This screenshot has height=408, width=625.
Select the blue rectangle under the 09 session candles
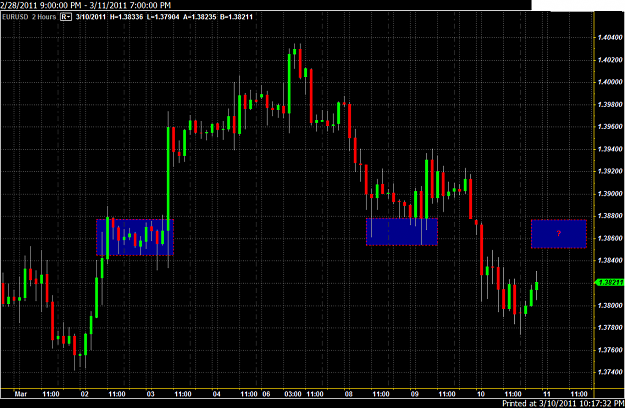point(402,231)
